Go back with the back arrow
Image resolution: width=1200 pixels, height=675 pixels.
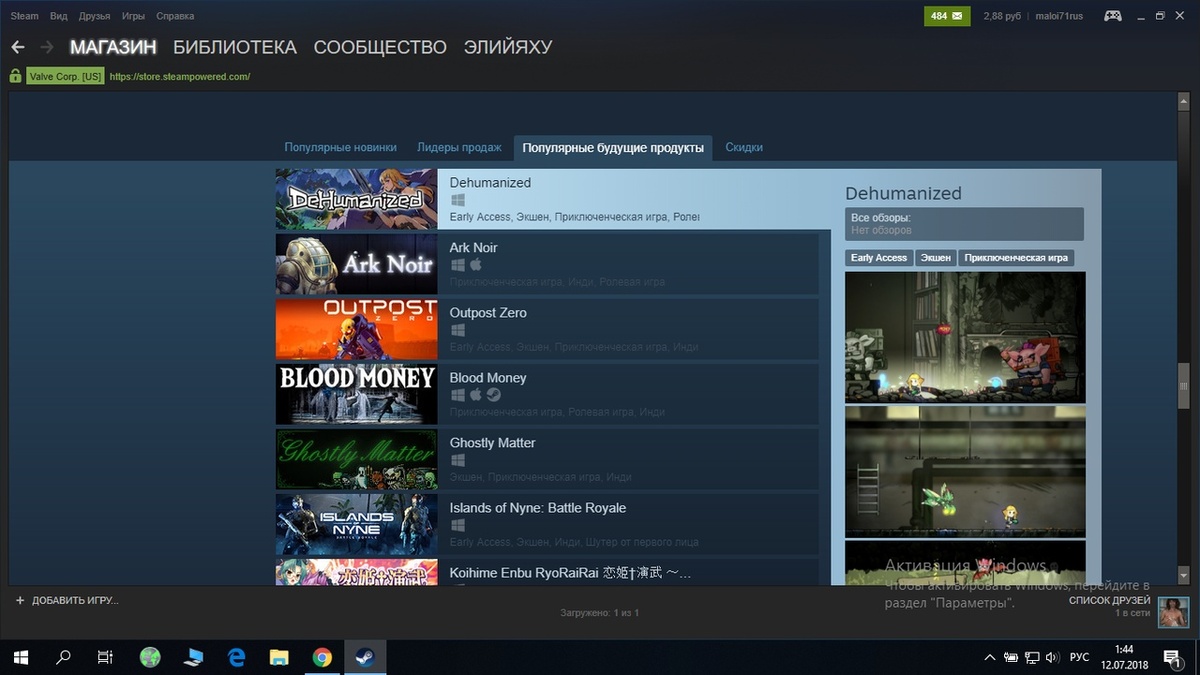[x=18, y=47]
